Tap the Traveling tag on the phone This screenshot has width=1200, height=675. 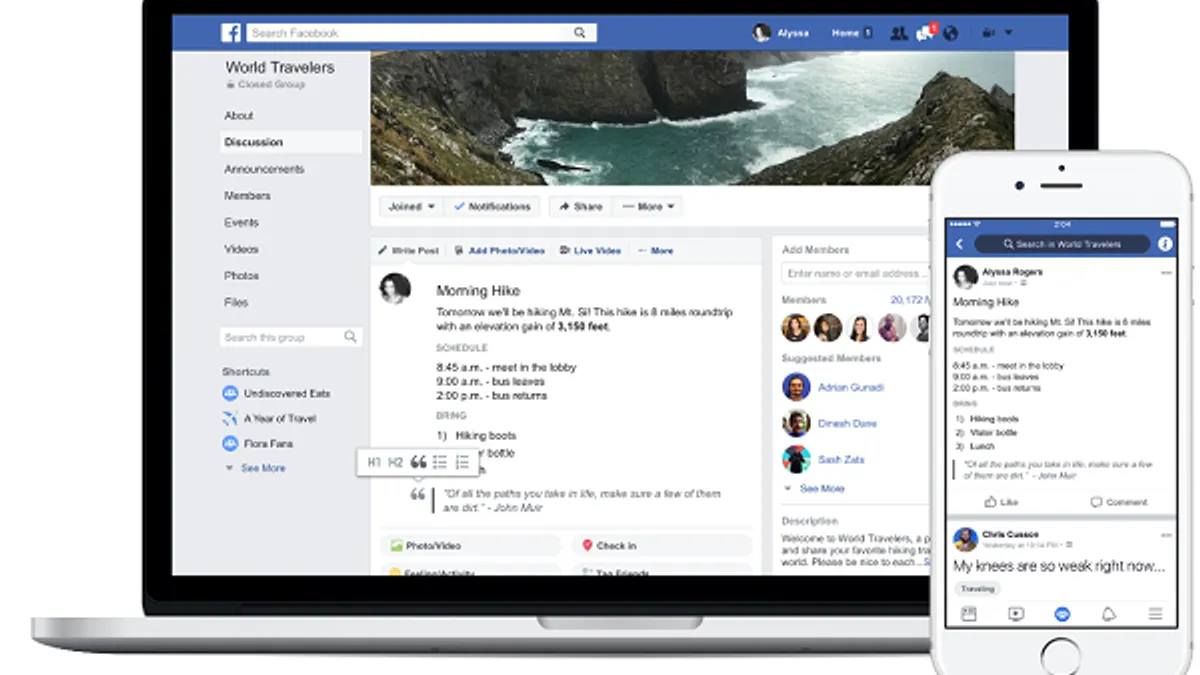(x=978, y=589)
